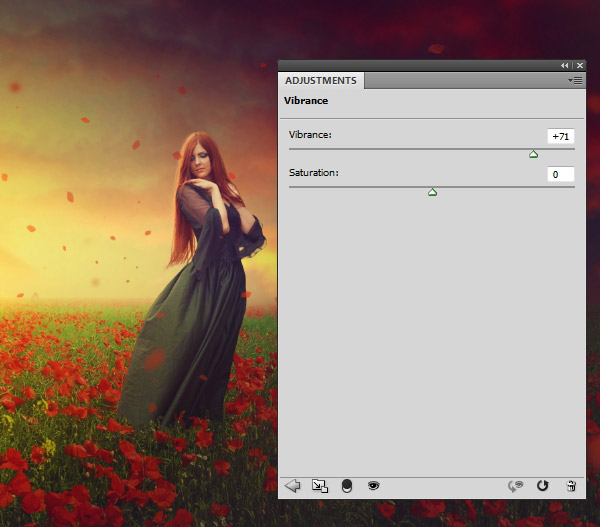600x527 pixels.
Task: Click the Saturation value field
Action: click(560, 174)
